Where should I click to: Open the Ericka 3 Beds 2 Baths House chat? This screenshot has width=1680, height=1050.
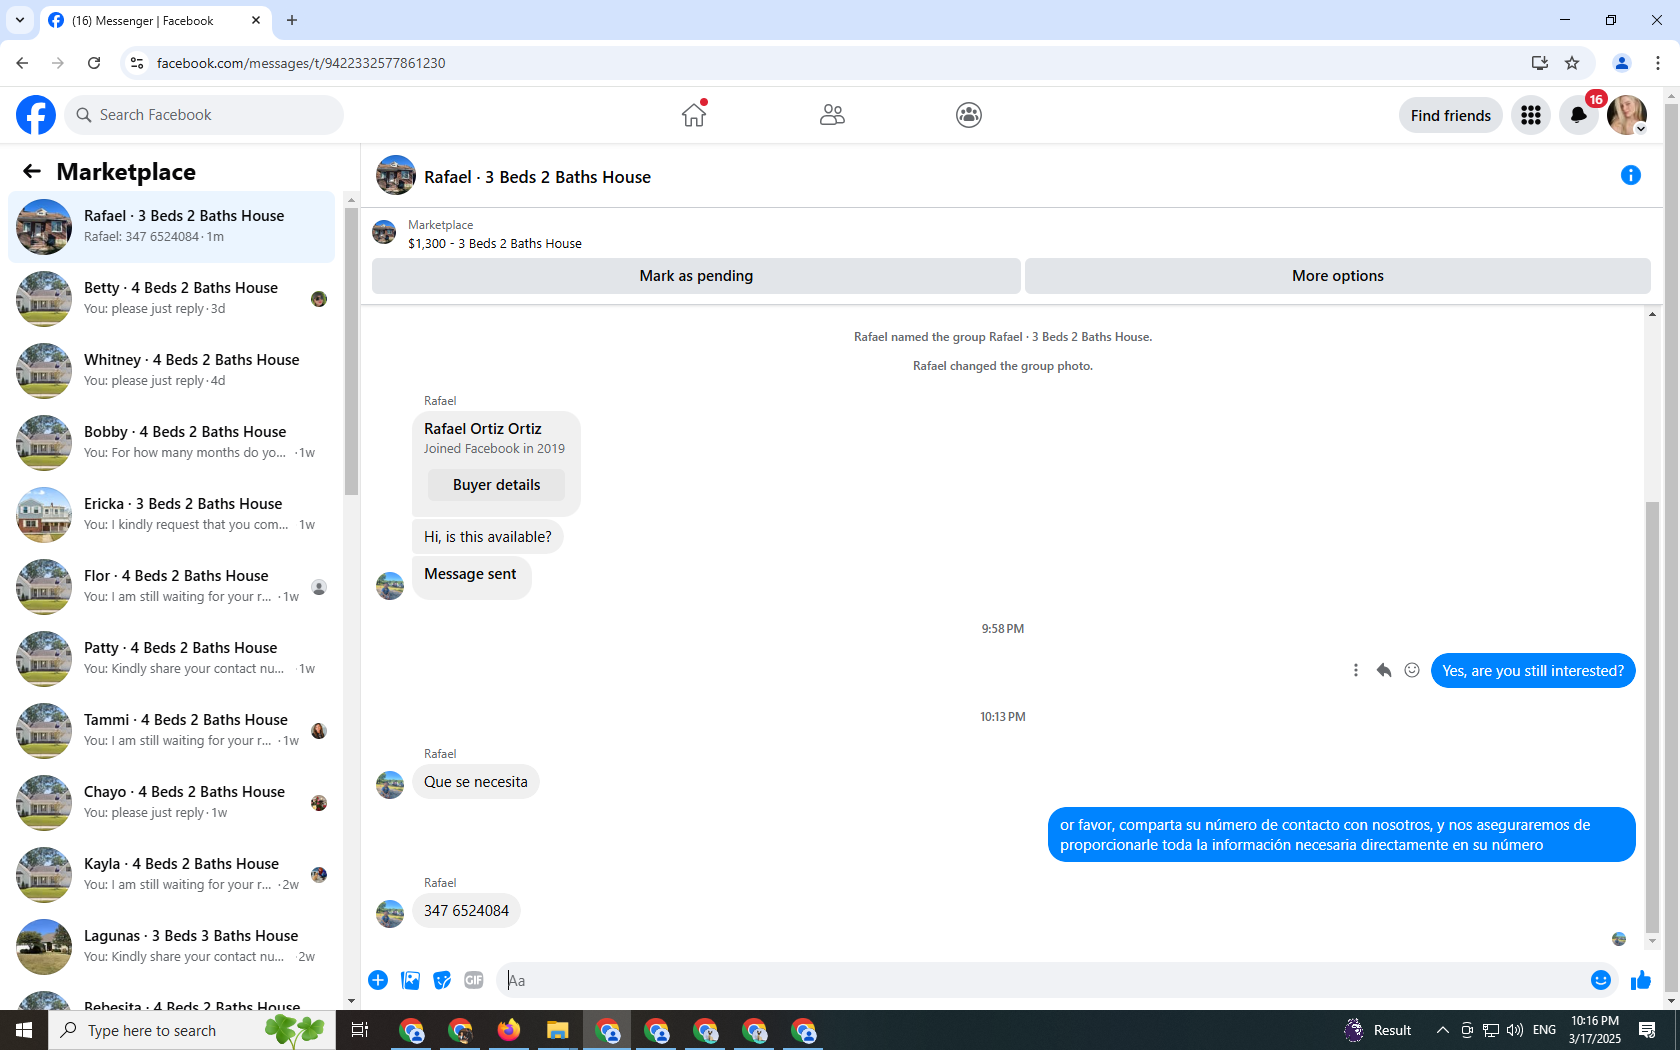pos(172,515)
